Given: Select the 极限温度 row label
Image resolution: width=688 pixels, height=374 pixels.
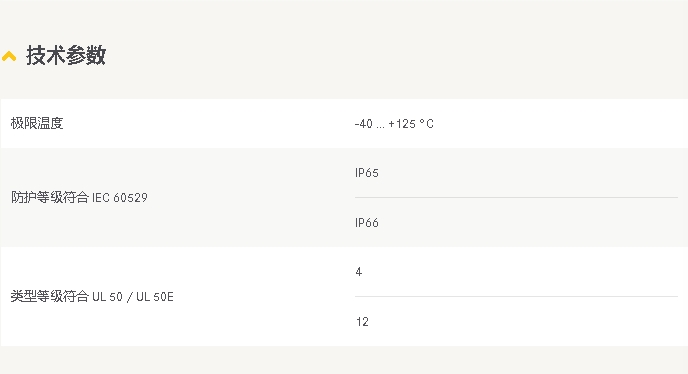Looking at the screenshot, I should click(x=37, y=123).
